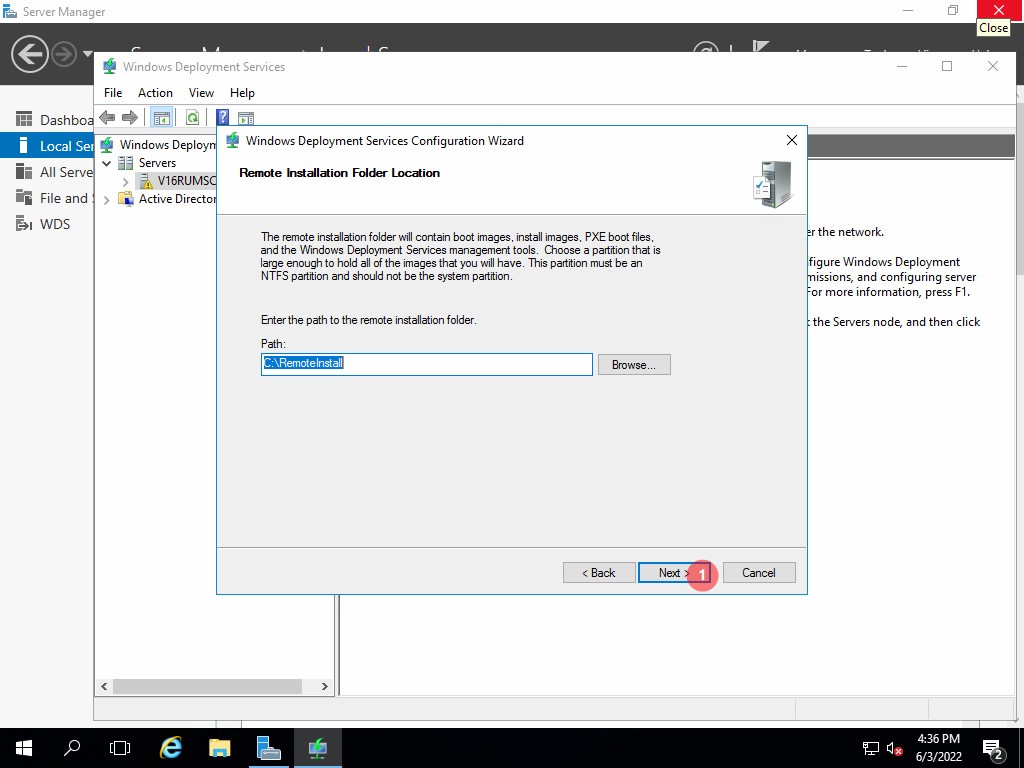Image resolution: width=1024 pixels, height=768 pixels.
Task: Click the Refresh toolbar icon
Action: pyautogui.click(x=192, y=117)
